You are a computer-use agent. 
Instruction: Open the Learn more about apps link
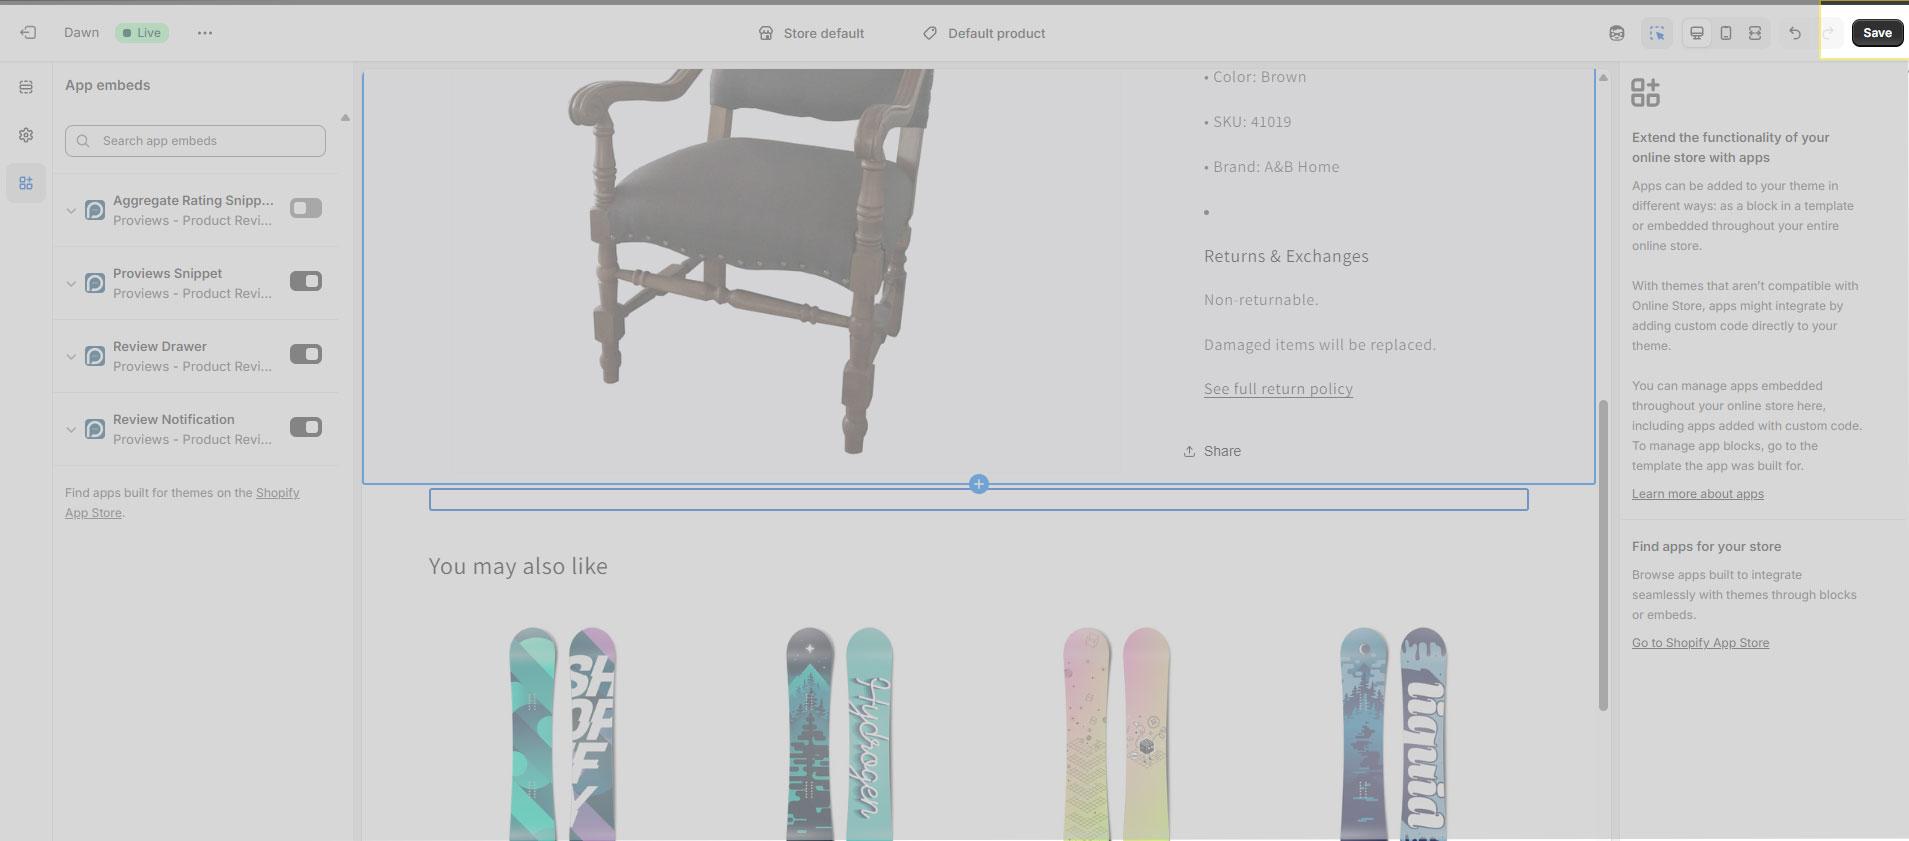[1697, 494]
